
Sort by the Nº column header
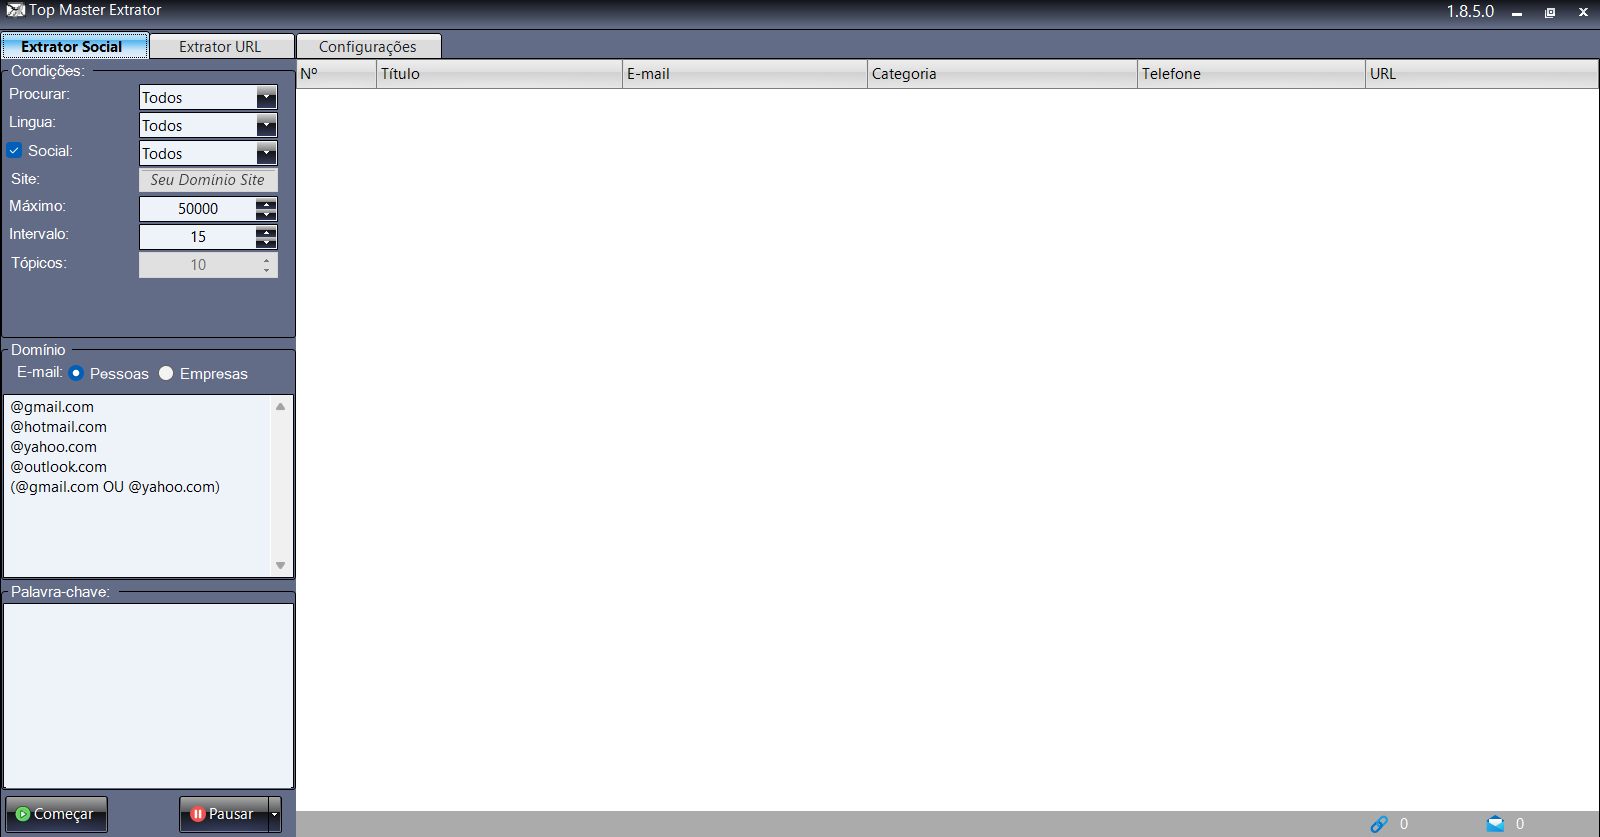[x=336, y=74]
